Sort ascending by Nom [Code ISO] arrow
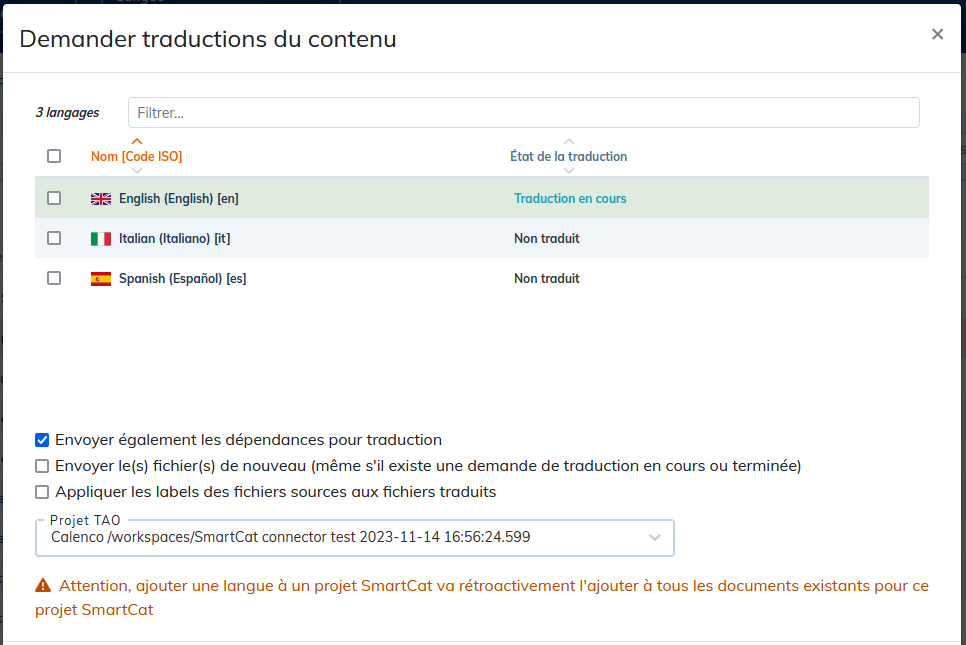The height and width of the screenshot is (645, 966). (137, 142)
